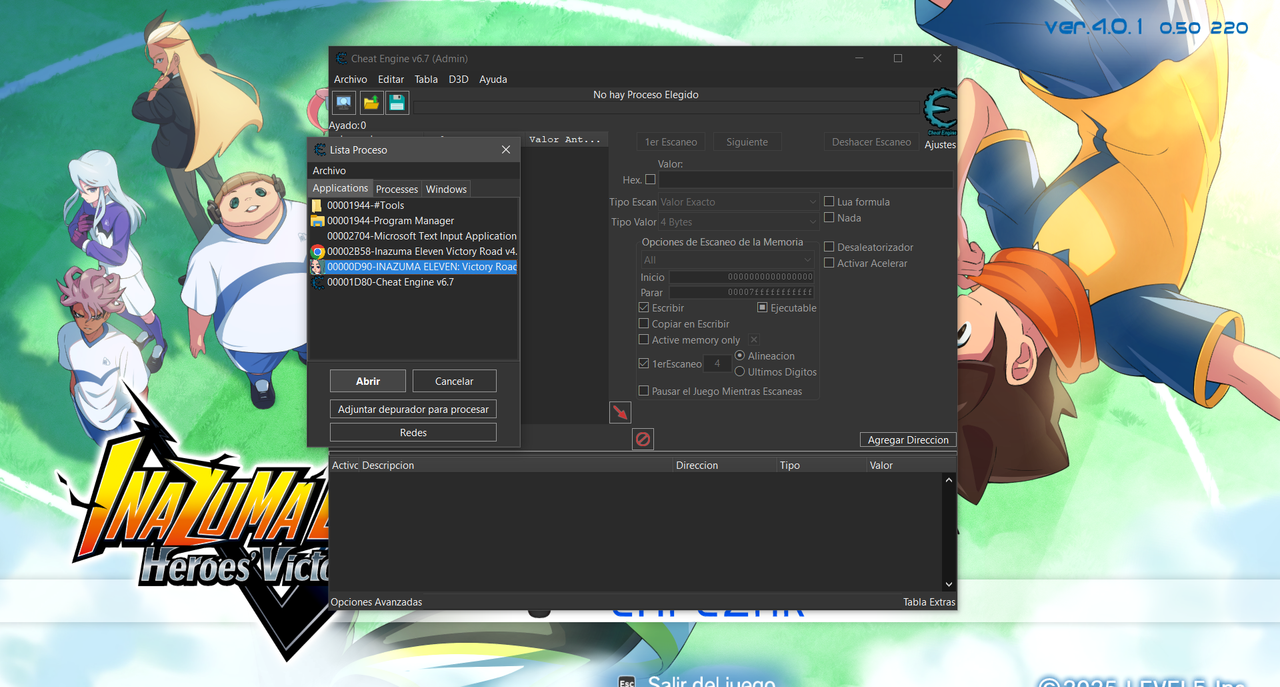Click the Descripcion column header
This screenshot has height=687, width=1280.
click(x=388, y=465)
